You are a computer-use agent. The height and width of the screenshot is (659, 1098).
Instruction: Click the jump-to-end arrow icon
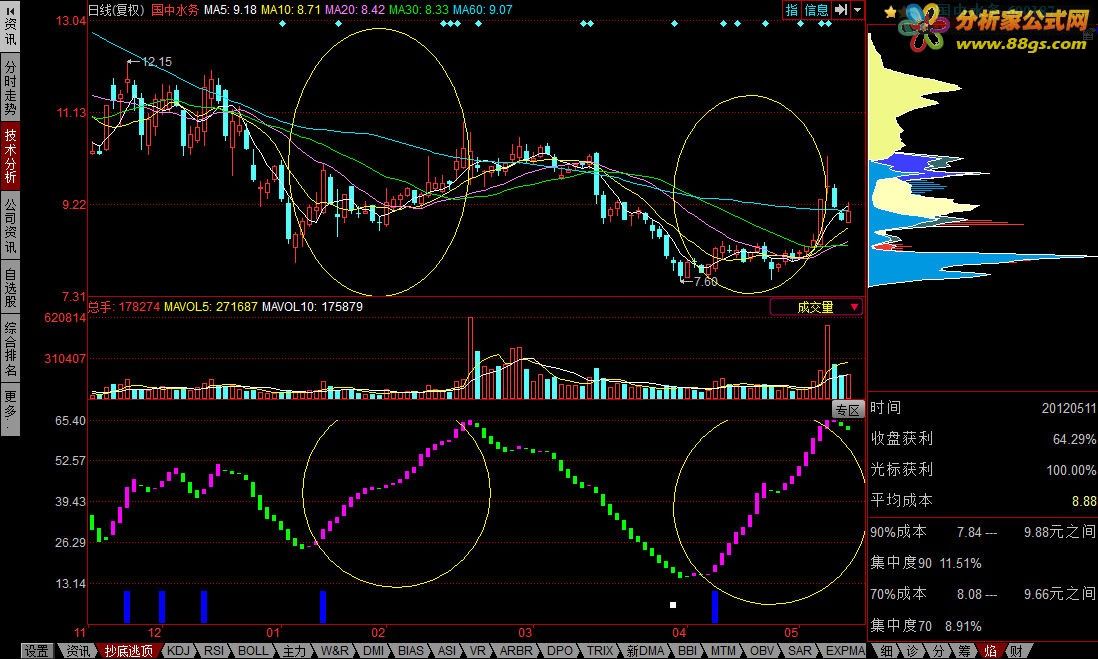[842, 10]
